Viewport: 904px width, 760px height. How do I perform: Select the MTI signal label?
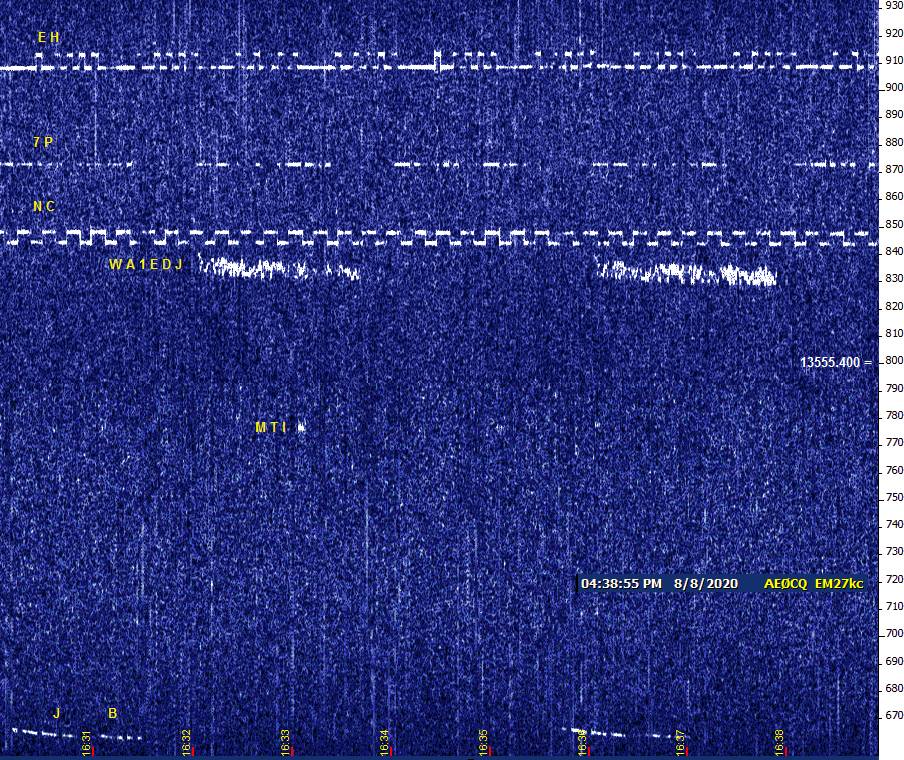point(270,428)
